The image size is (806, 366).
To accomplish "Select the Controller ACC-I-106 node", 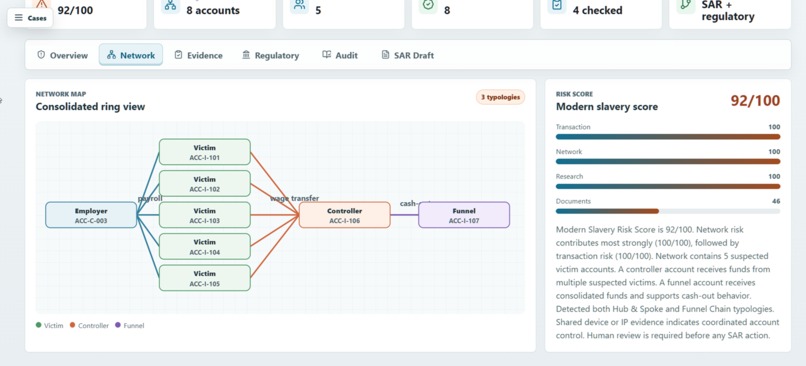I will [344, 215].
